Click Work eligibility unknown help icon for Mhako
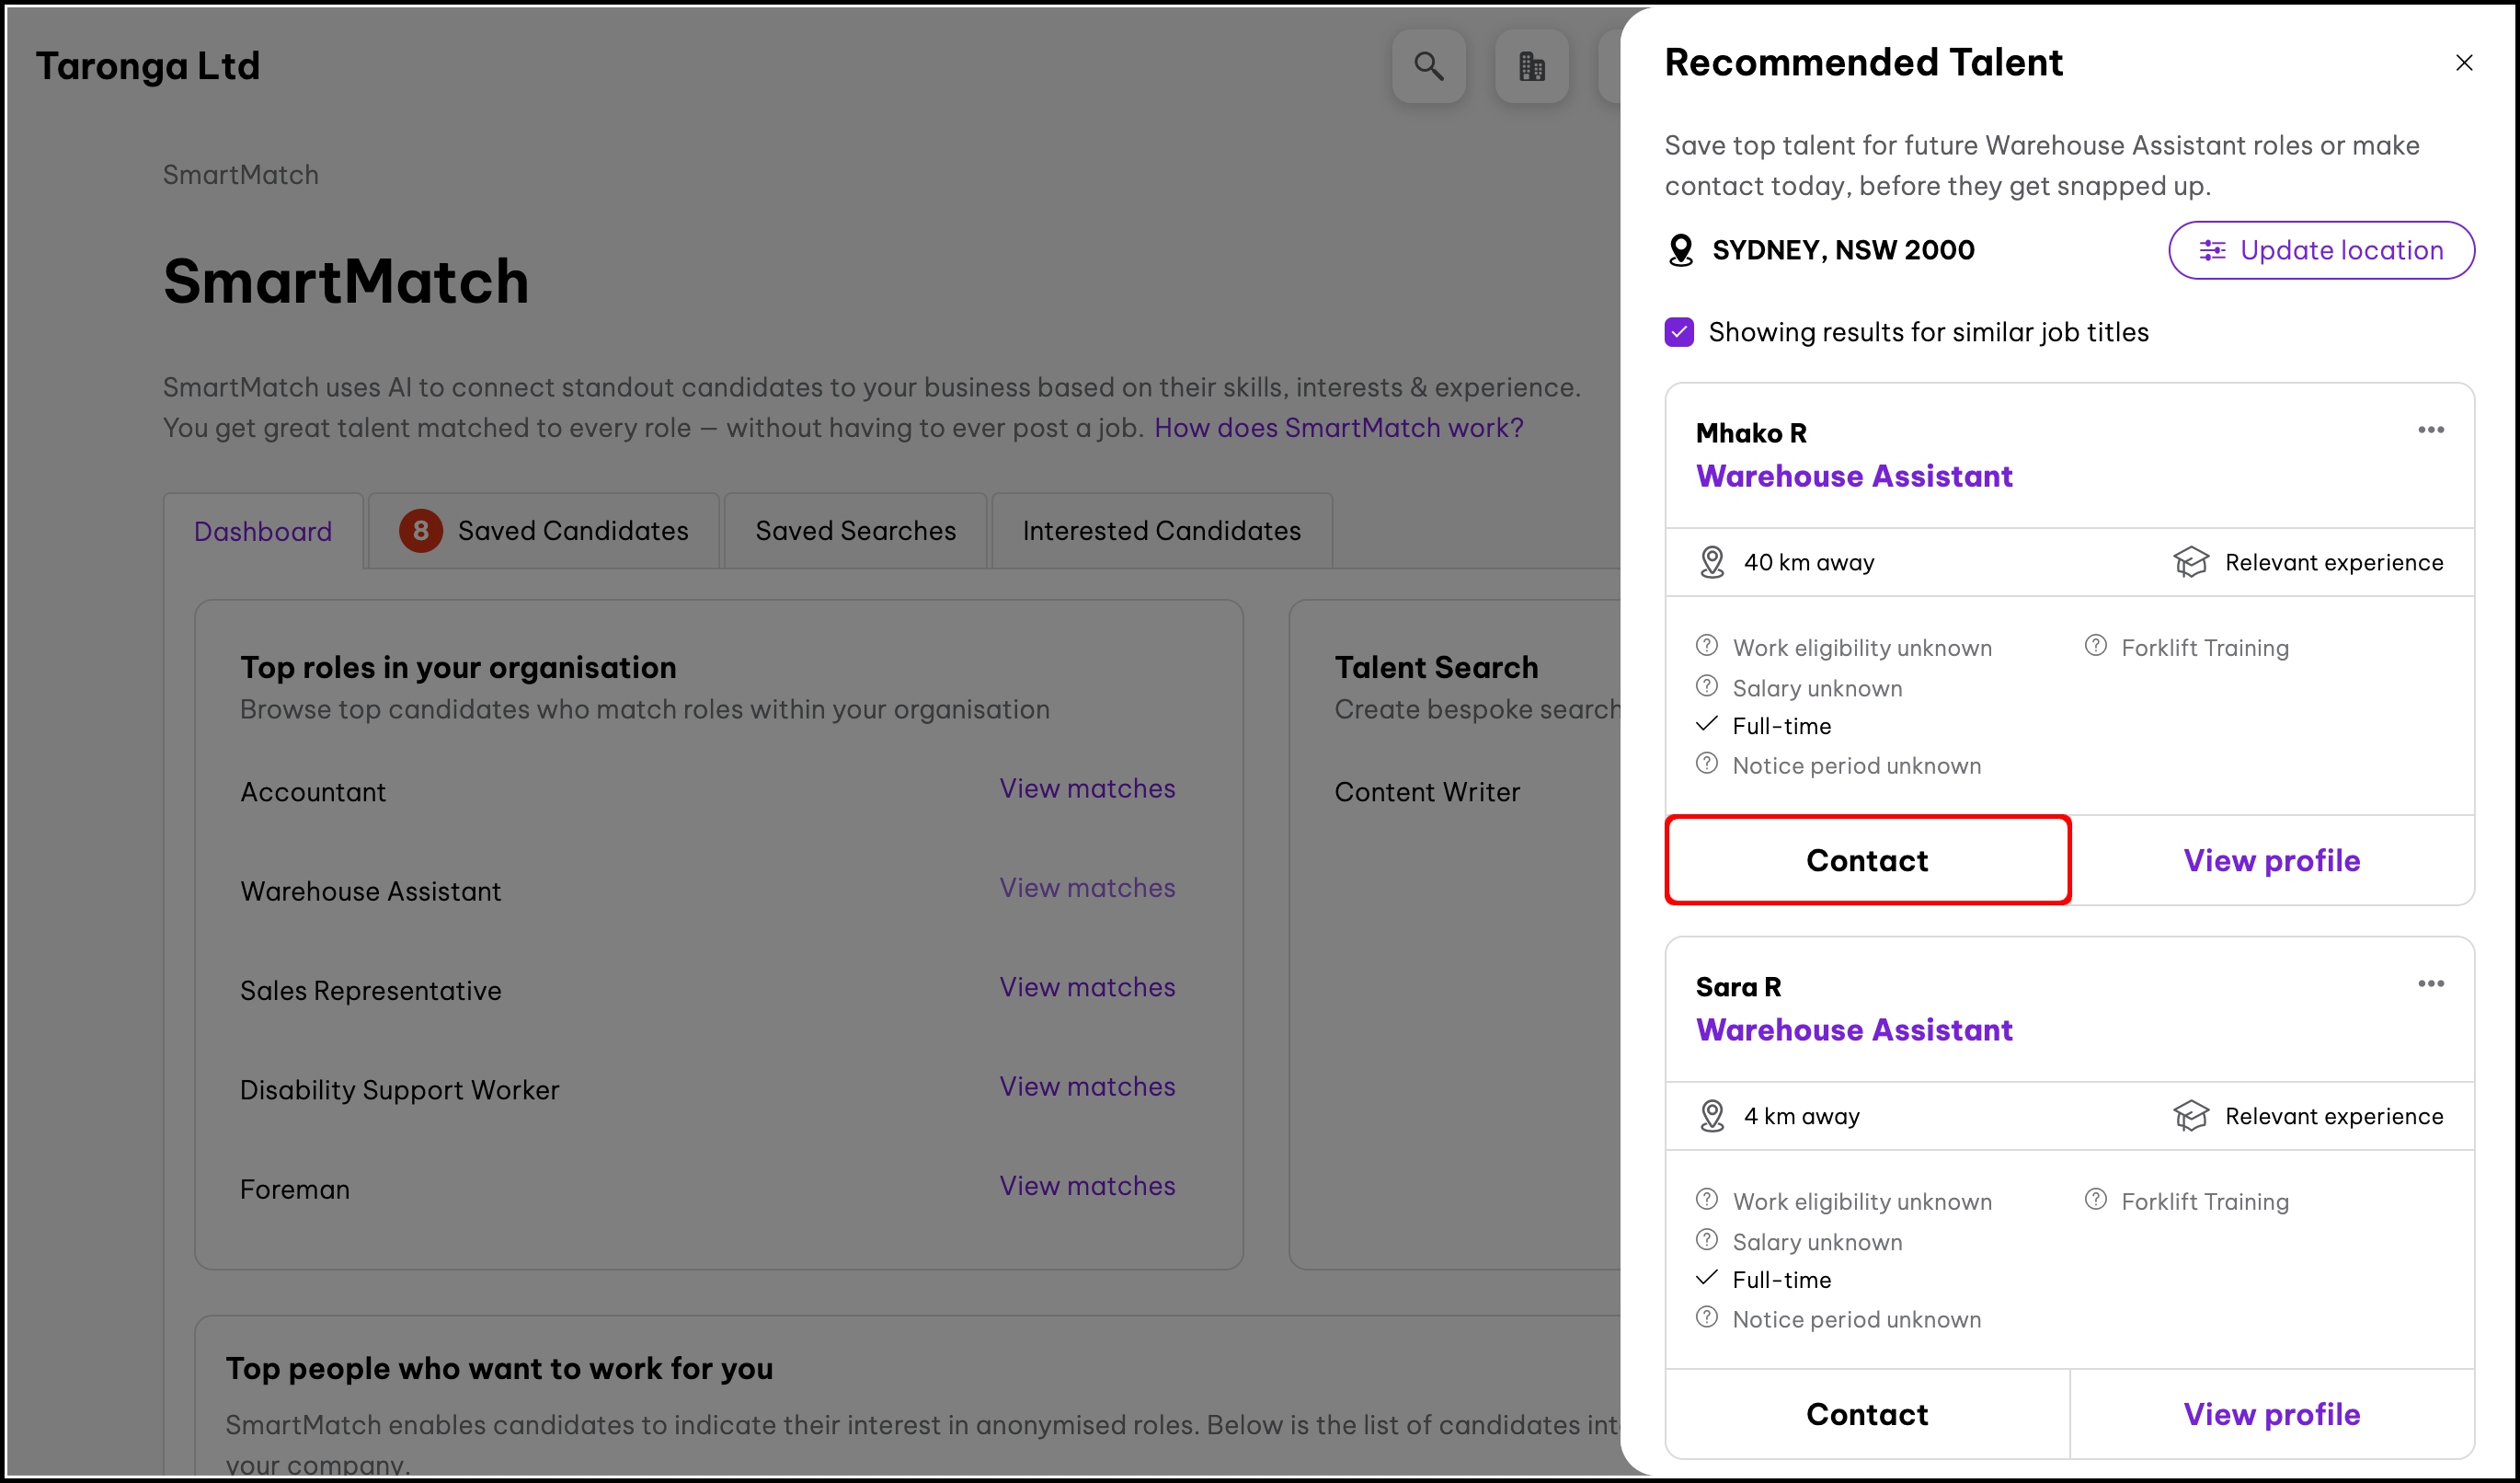The image size is (2520, 1483). [1707, 646]
